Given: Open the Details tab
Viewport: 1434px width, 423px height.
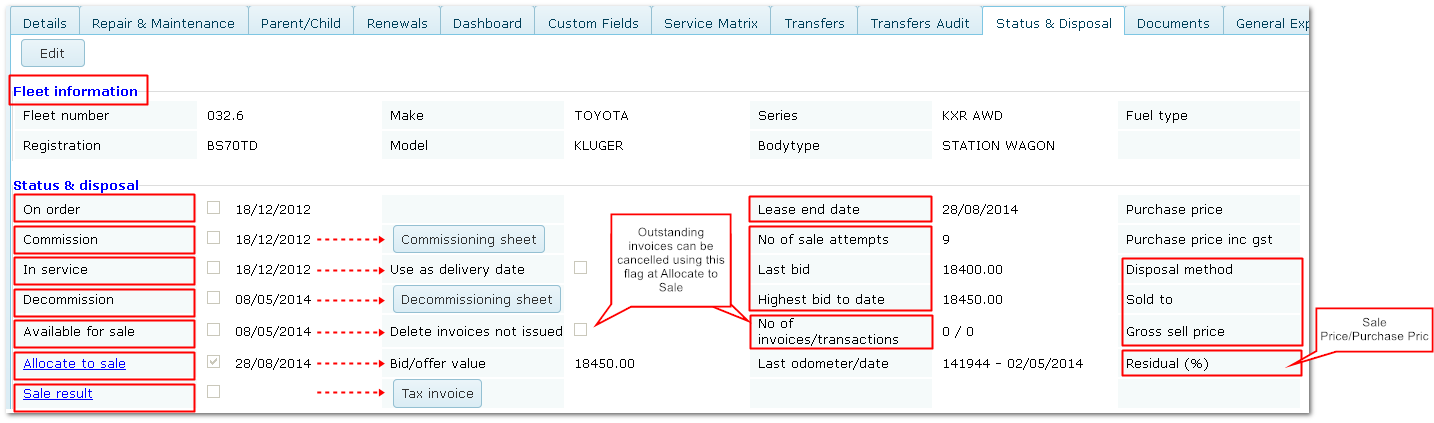Looking at the screenshot, I should pos(44,22).
